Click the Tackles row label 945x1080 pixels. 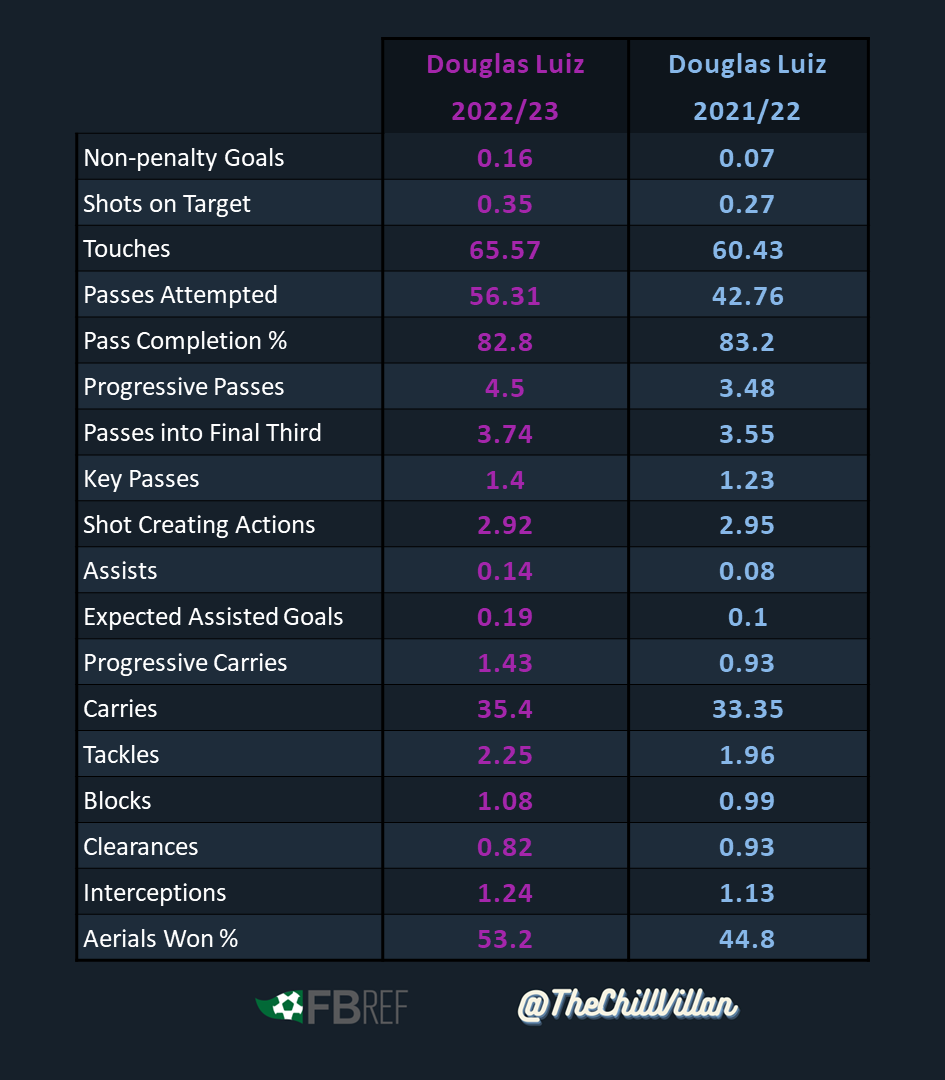[x=121, y=755]
